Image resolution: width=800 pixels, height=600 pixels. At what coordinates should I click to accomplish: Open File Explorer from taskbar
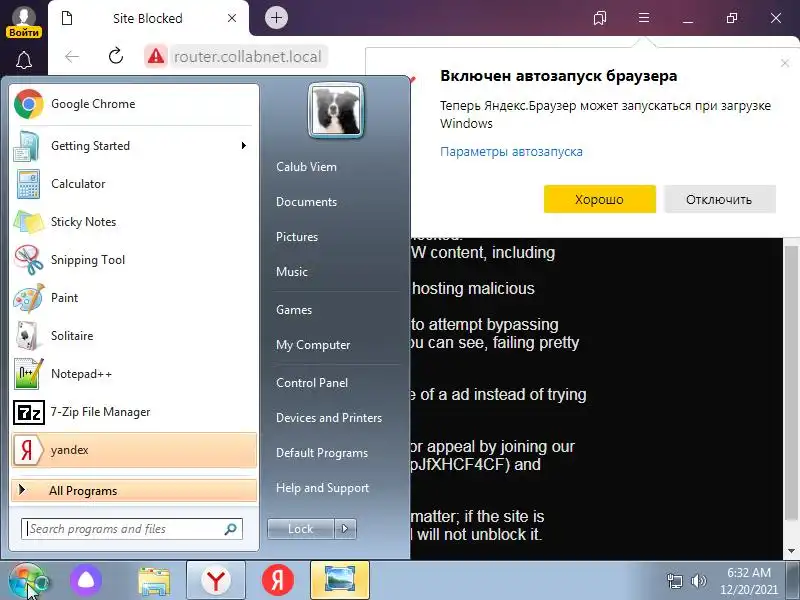pyautogui.click(x=154, y=581)
